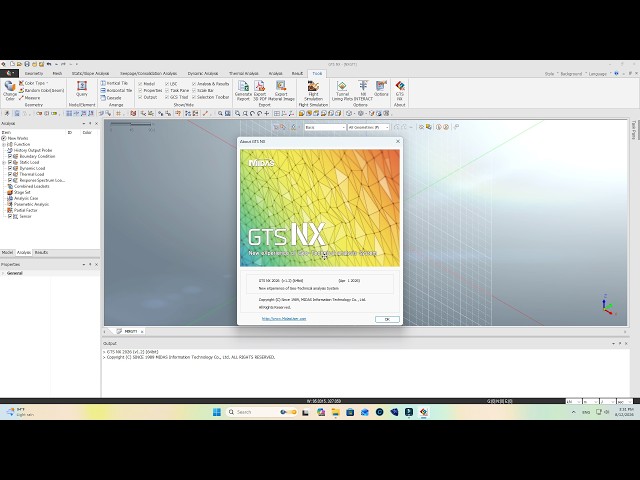Apply Random Color(beam) option

pos(41,91)
